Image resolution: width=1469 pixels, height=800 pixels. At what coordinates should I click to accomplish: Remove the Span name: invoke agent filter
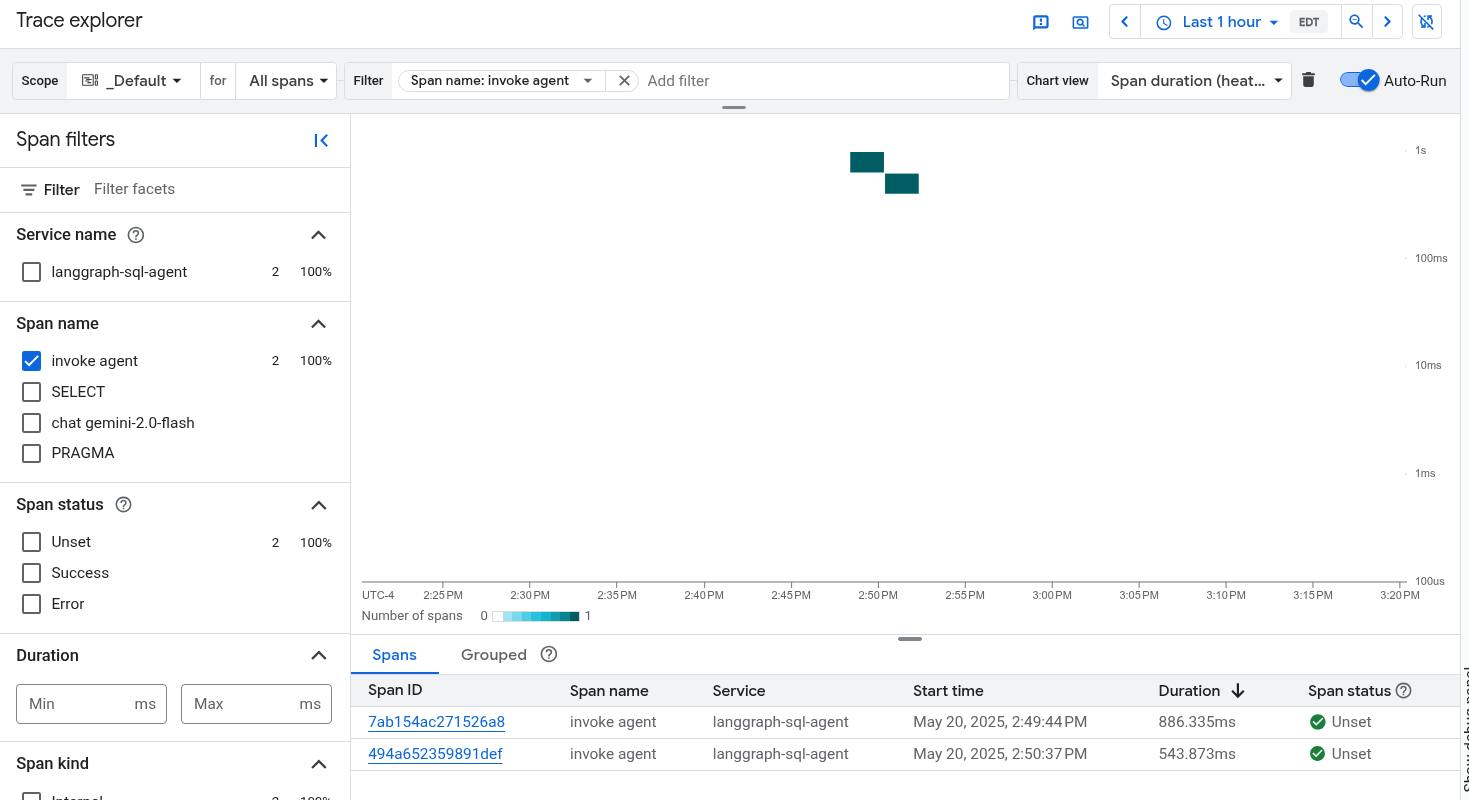click(x=624, y=81)
